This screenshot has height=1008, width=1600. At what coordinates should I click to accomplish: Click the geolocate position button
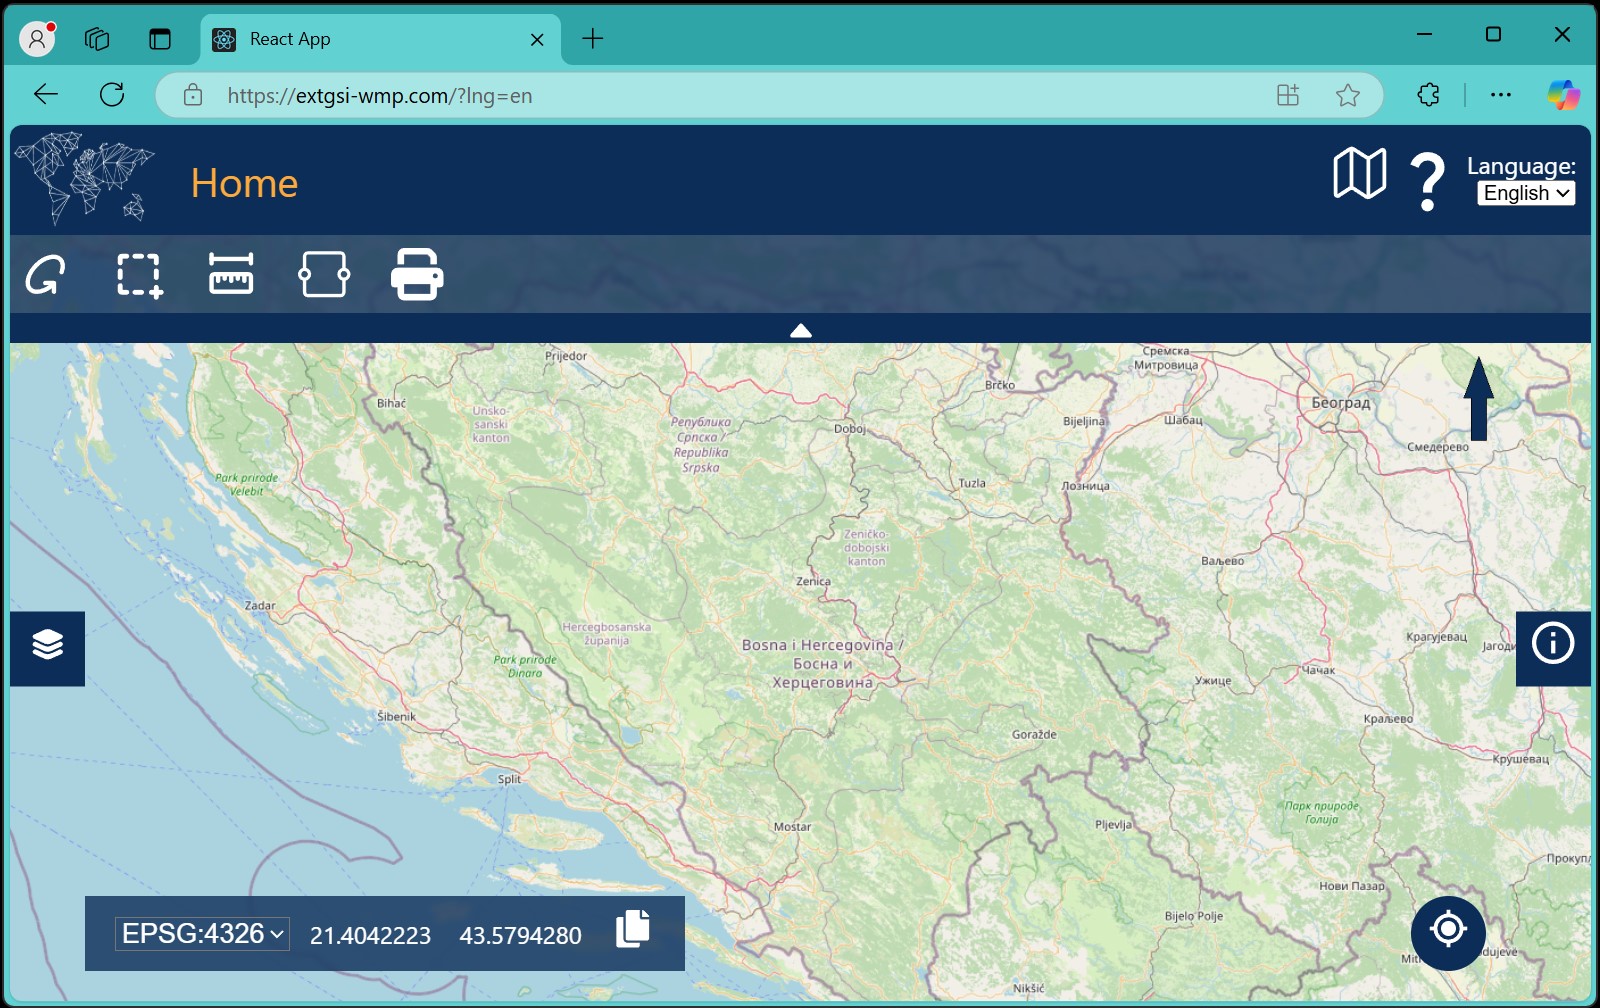coord(1447,932)
